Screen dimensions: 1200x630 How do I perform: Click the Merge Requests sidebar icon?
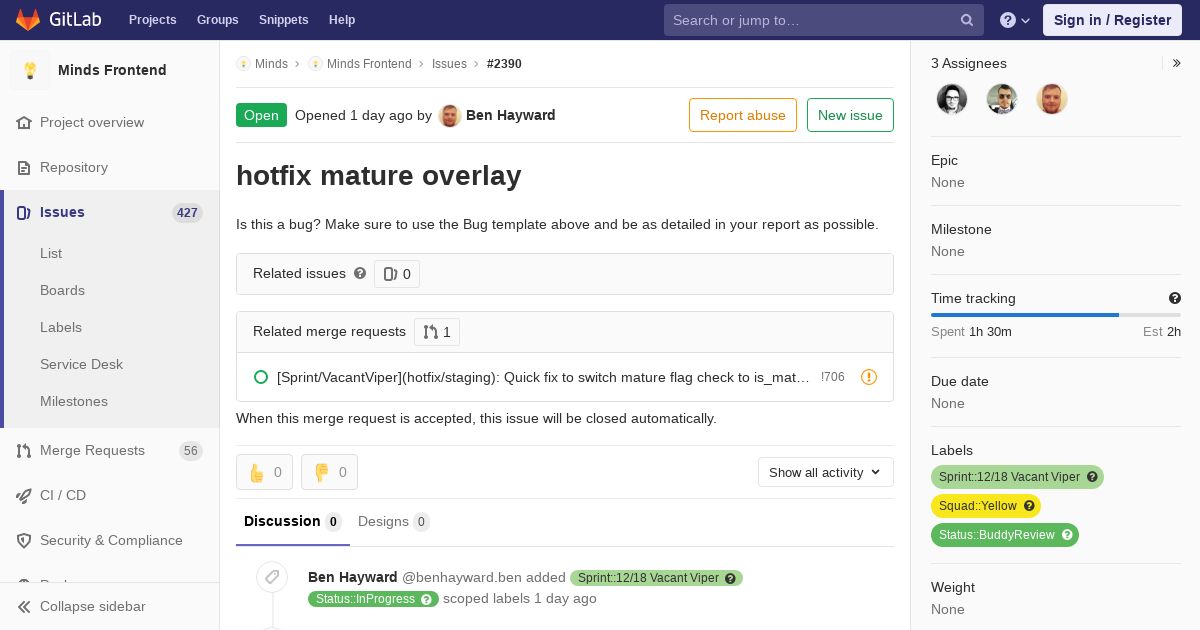[24, 451]
